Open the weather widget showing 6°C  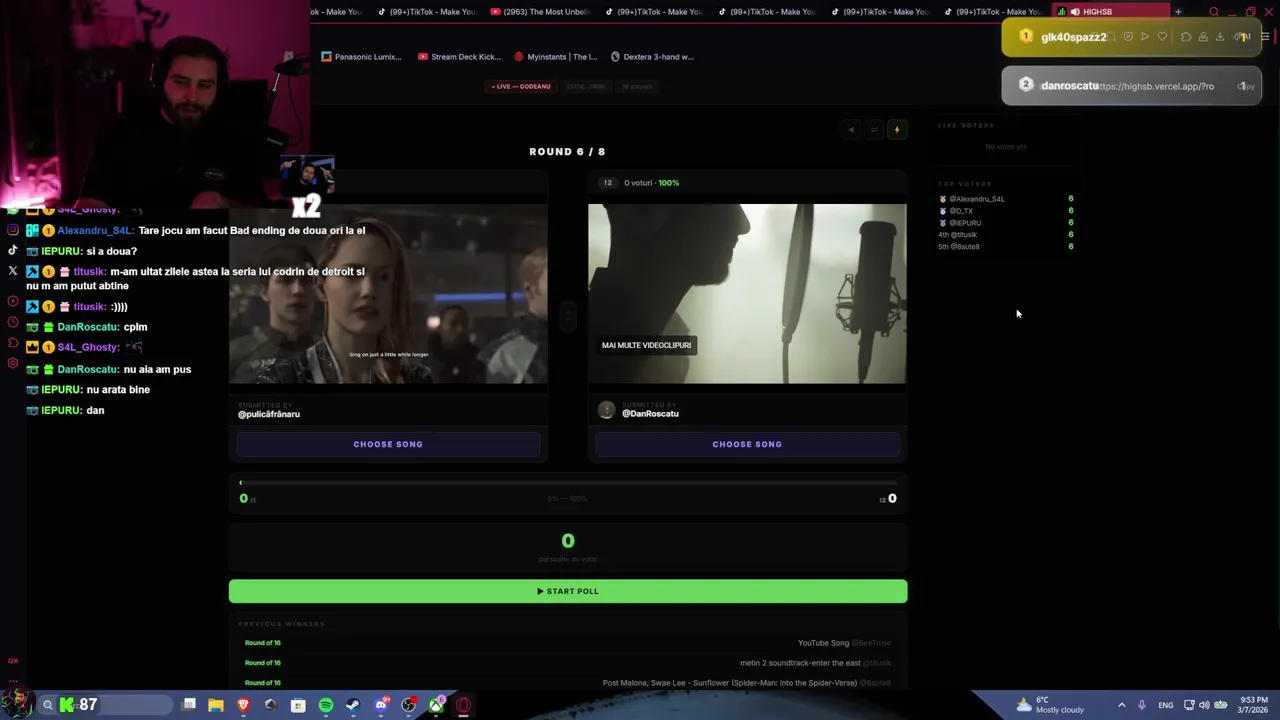point(1049,705)
